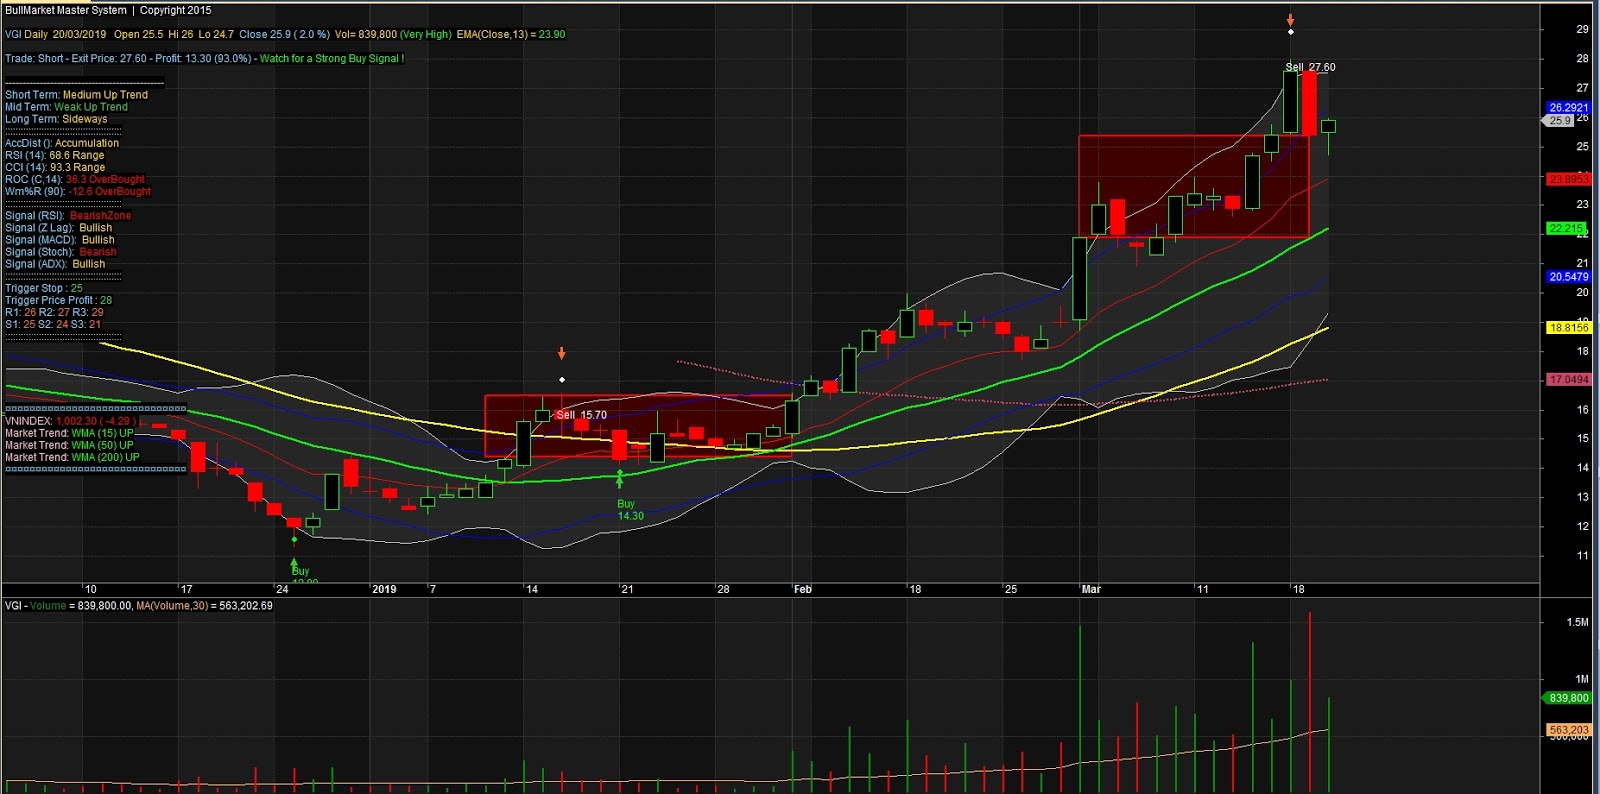Click the "Feb" label on the date axis

pyautogui.click(x=803, y=589)
